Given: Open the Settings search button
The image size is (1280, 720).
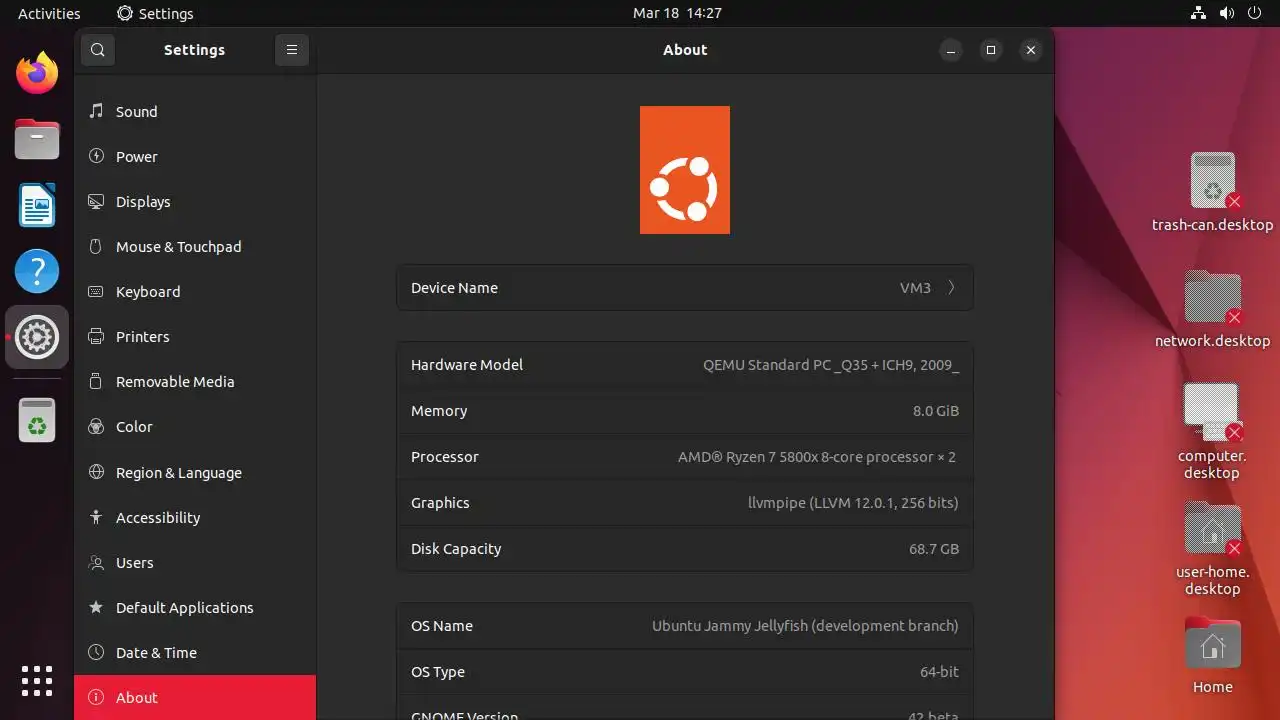Looking at the screenshot, I should (x=97, y=50).
